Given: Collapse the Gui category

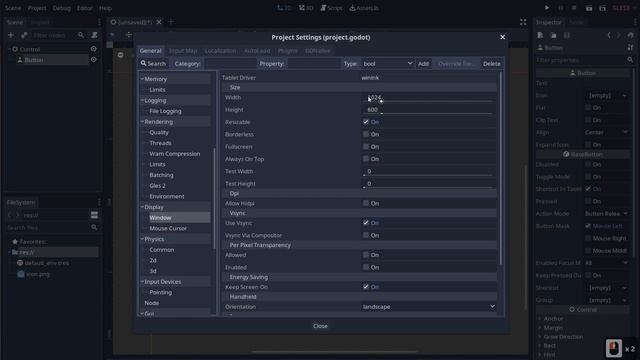Looking at the screenshot, I should click(x=142, y=313).
